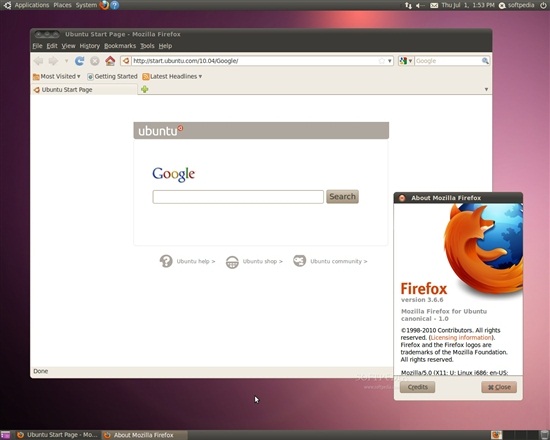Open the mail indicator envelope
Viewport: 550px width, 440px height.
pyautogui.click(x=434, y=5)
